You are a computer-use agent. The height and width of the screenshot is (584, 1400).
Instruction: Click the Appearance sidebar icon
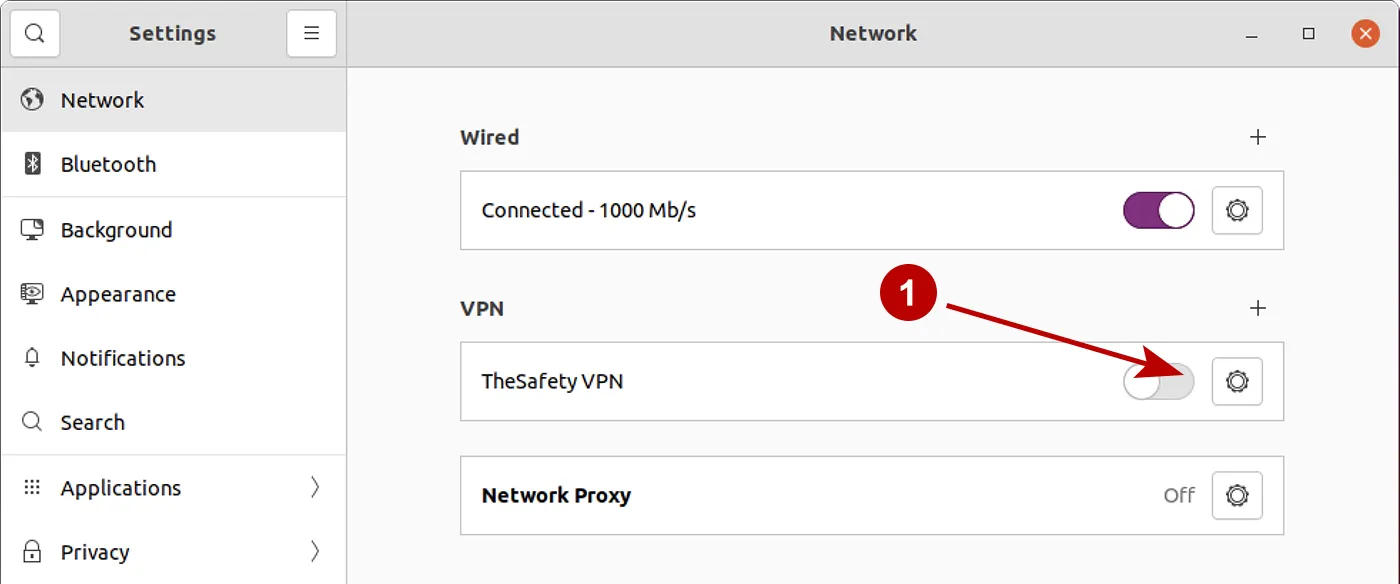coord(30,293)
